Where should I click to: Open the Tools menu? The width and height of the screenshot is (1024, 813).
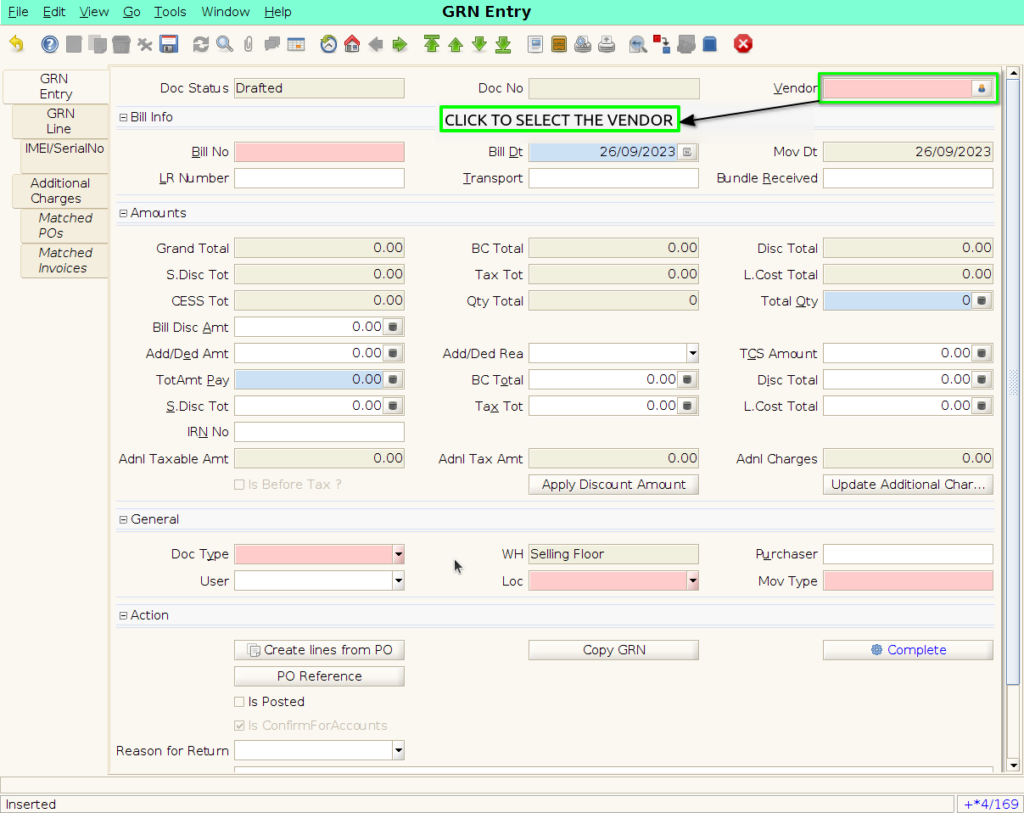(x=170, y=12)
